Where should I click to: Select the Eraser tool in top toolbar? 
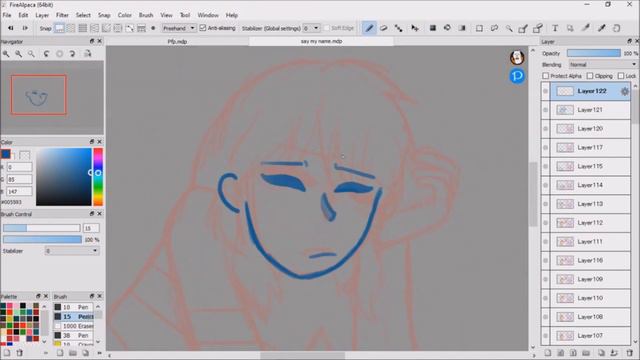coord(384,28)
